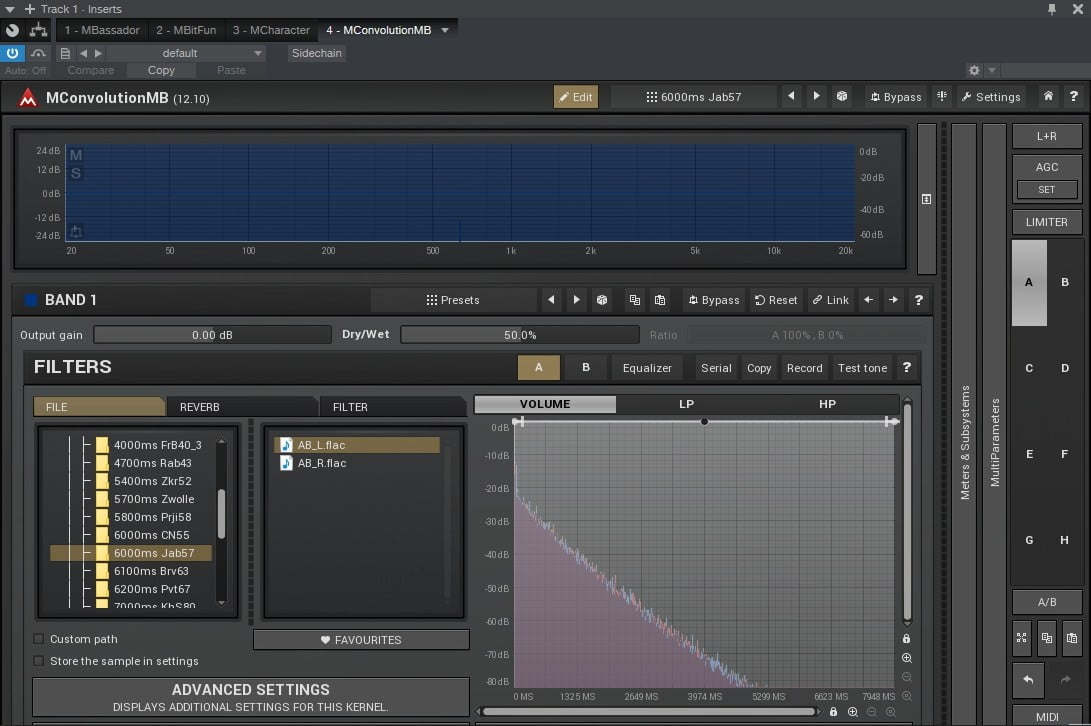This screenshot has width=1091, height=726.
Task: Open the host preset file icon
Action: pyautogui.click(x=65, y=53)
